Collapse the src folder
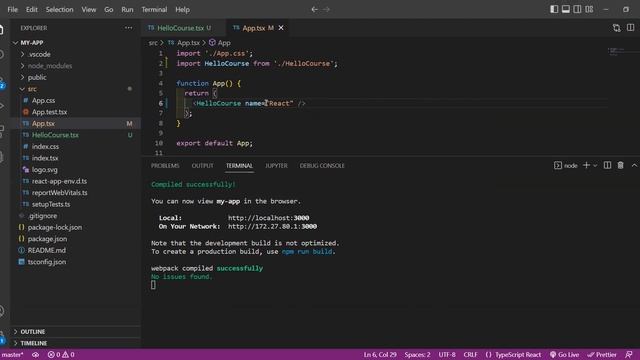The height and width of the screenshot is (360, 640). click(76, 89)
